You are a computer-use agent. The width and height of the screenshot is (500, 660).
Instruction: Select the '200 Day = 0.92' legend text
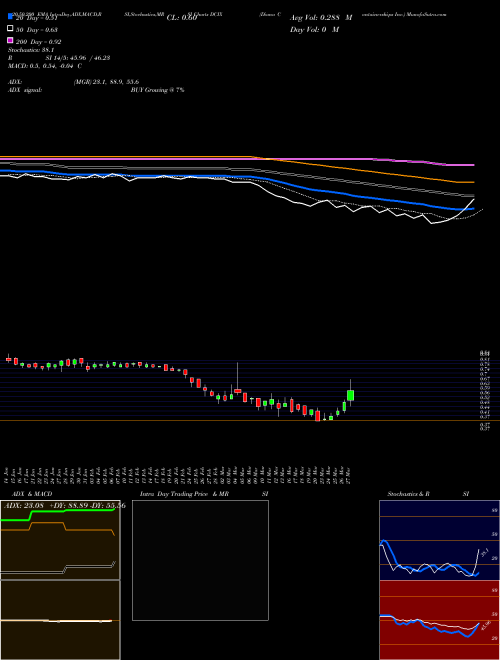[x=38, y=42]
